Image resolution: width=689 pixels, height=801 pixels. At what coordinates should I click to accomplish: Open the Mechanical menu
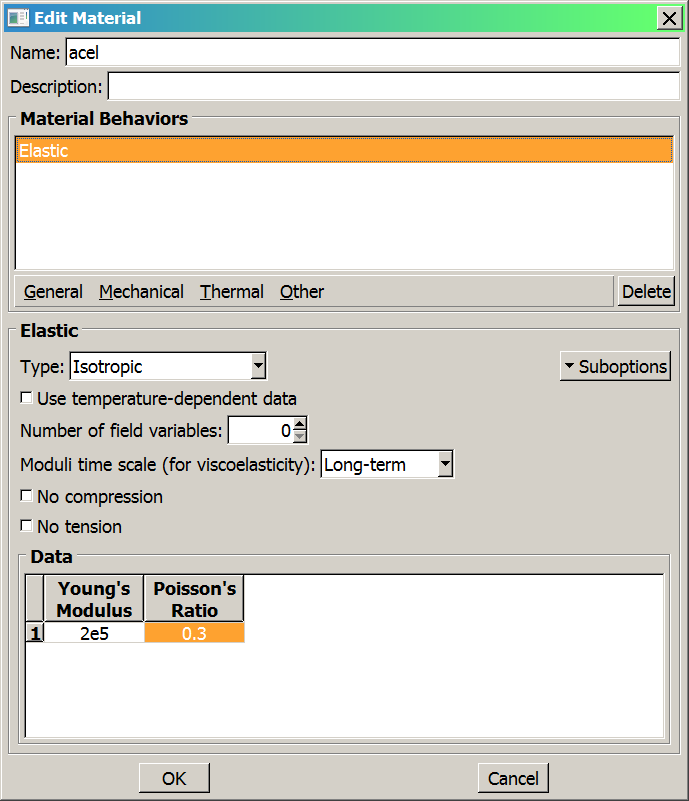pyautogui.click(x=141, y=292)
